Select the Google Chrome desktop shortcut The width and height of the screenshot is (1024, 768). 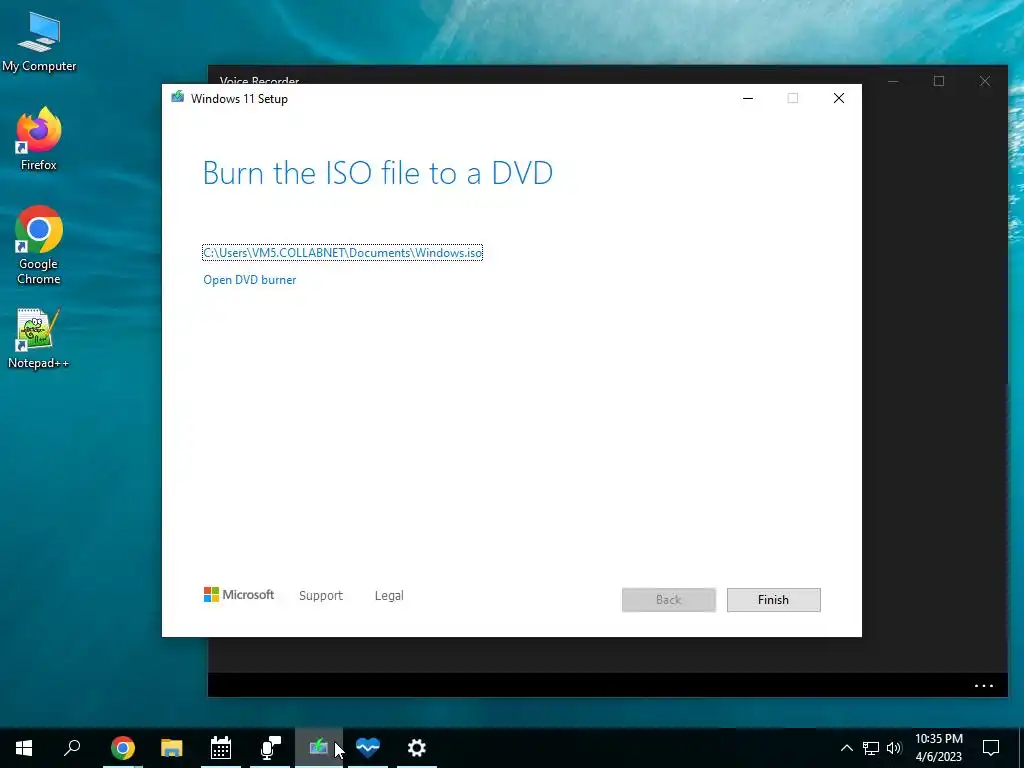39,245
